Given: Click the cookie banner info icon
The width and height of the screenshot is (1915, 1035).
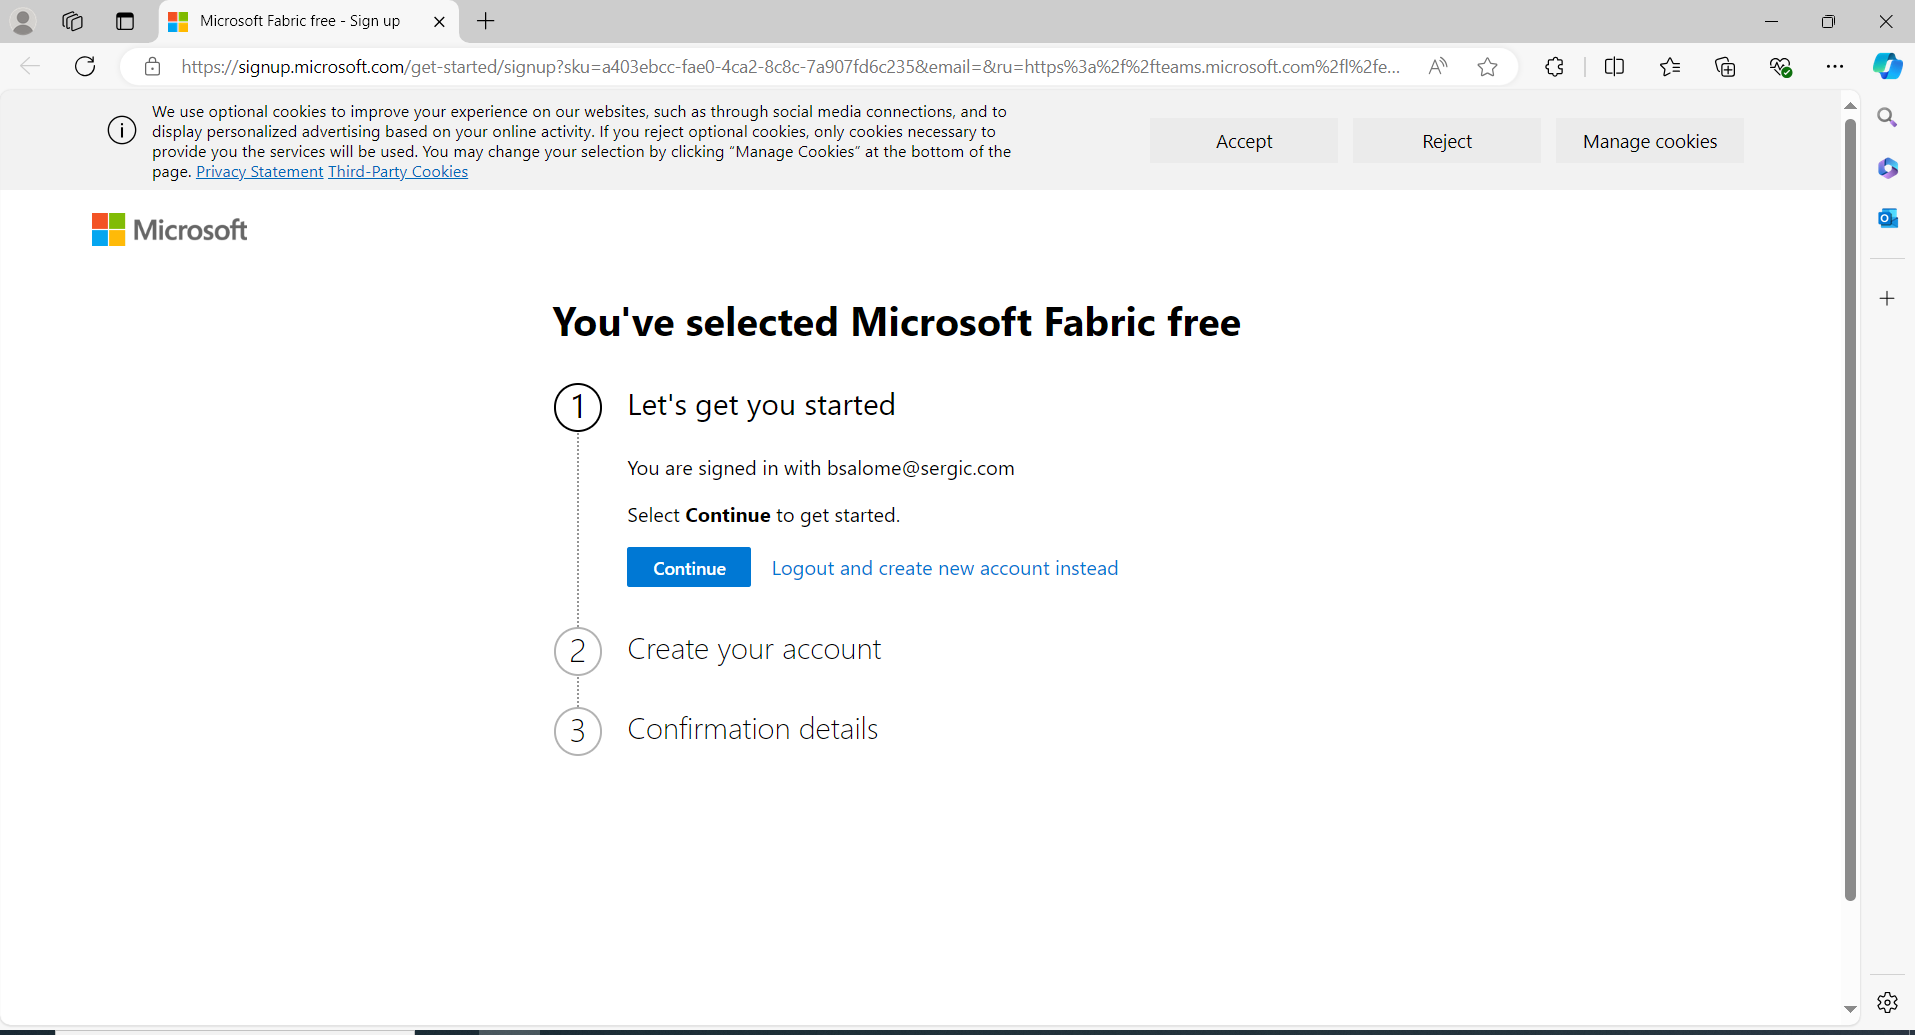Looking at the screenshot, I should click(x=122, y=130).
